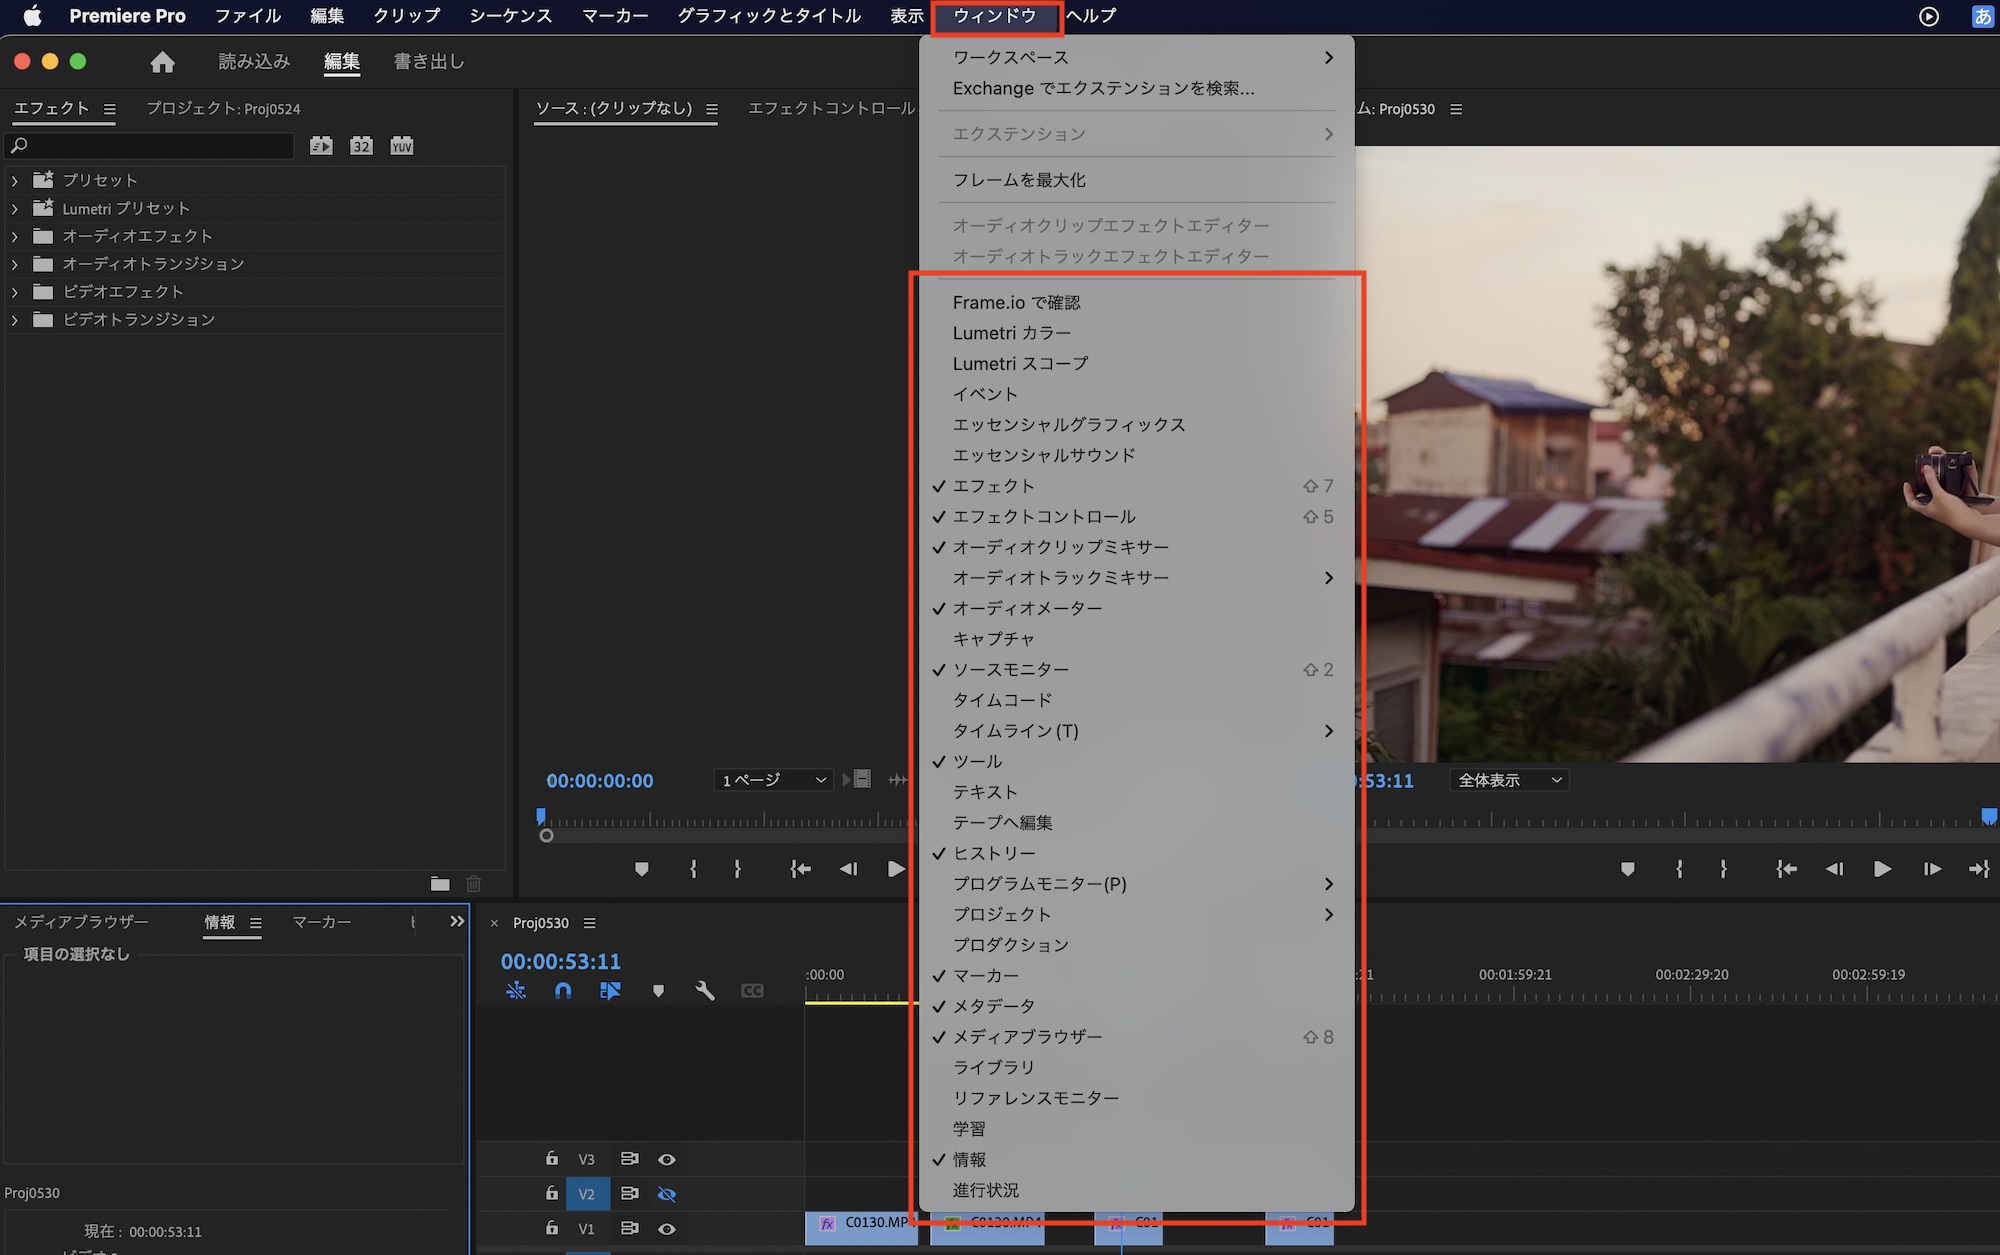
Task: Select Lumetri カラー from Window menu
Action: coord(1011,333)
